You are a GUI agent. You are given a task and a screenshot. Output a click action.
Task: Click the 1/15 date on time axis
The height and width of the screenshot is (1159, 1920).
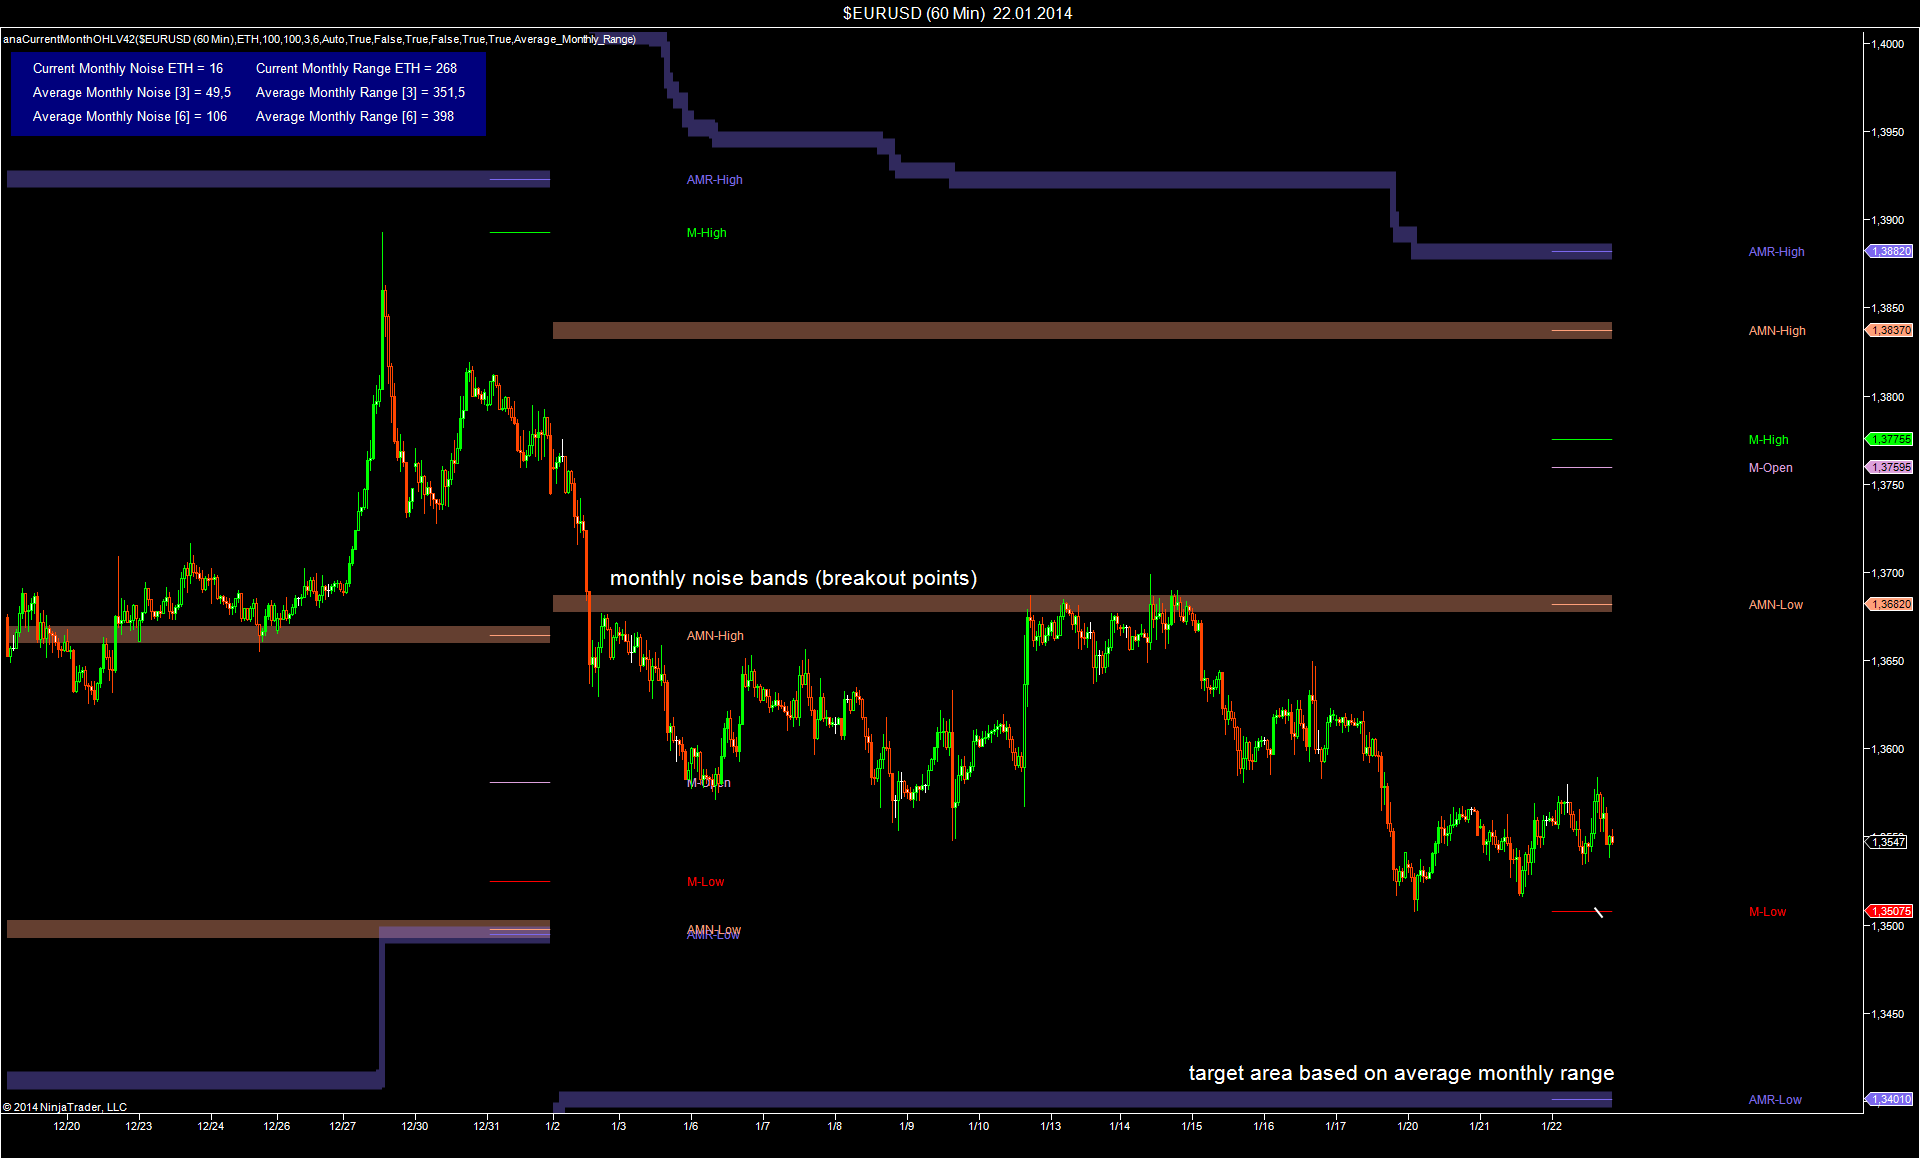[x=1192, y=1126]
